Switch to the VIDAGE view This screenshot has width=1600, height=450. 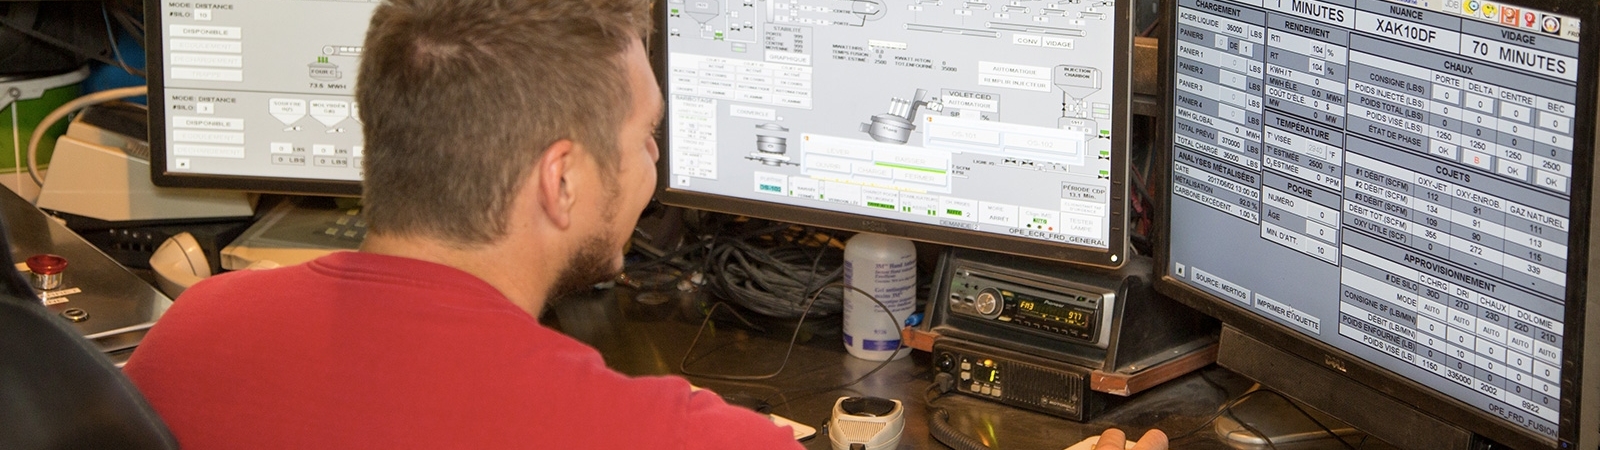[x=1058, y=43]
